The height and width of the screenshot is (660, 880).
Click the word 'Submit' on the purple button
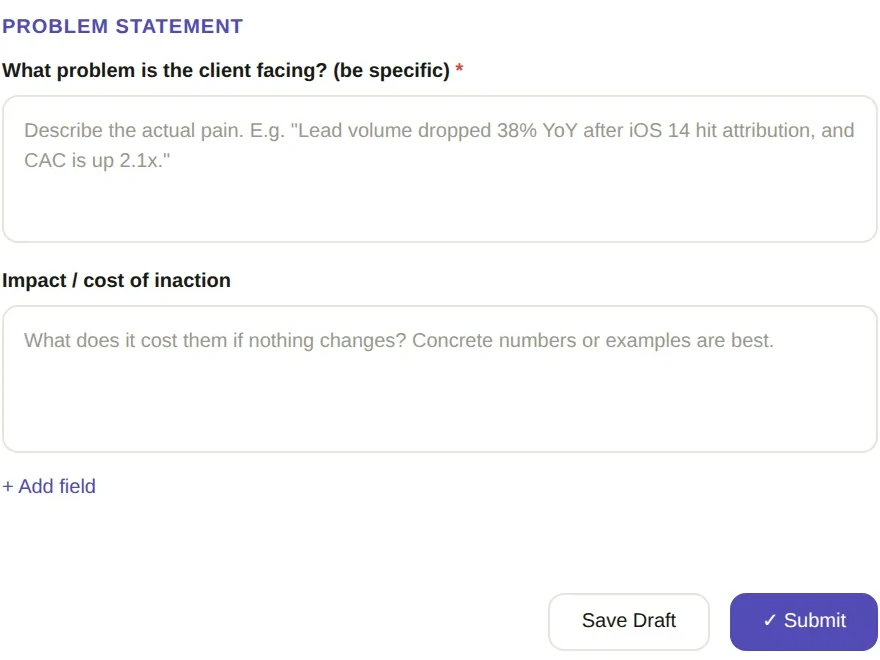pyautogui.click(x=814, y=620)
